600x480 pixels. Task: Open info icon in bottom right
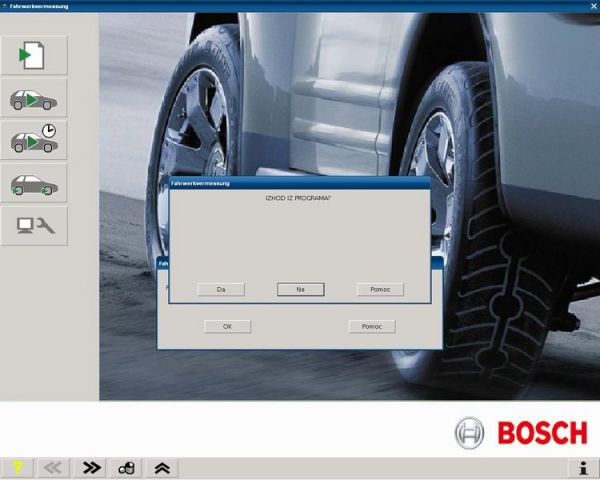pos(583,468)
